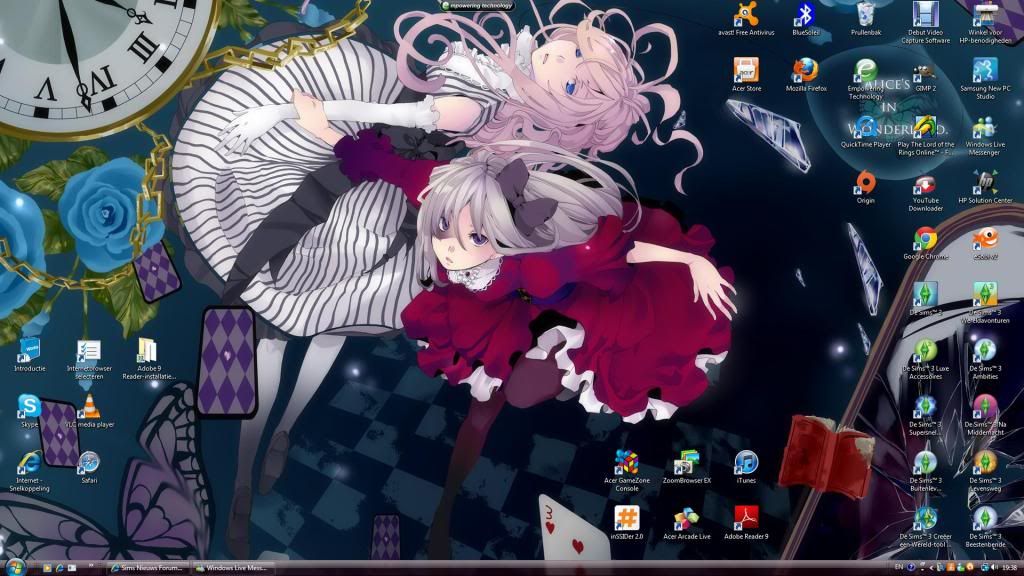The image size is (1024, 576).
Task: Open De Sims 3 Creëer een-Wereld-tool
Action: pos(925,528)
